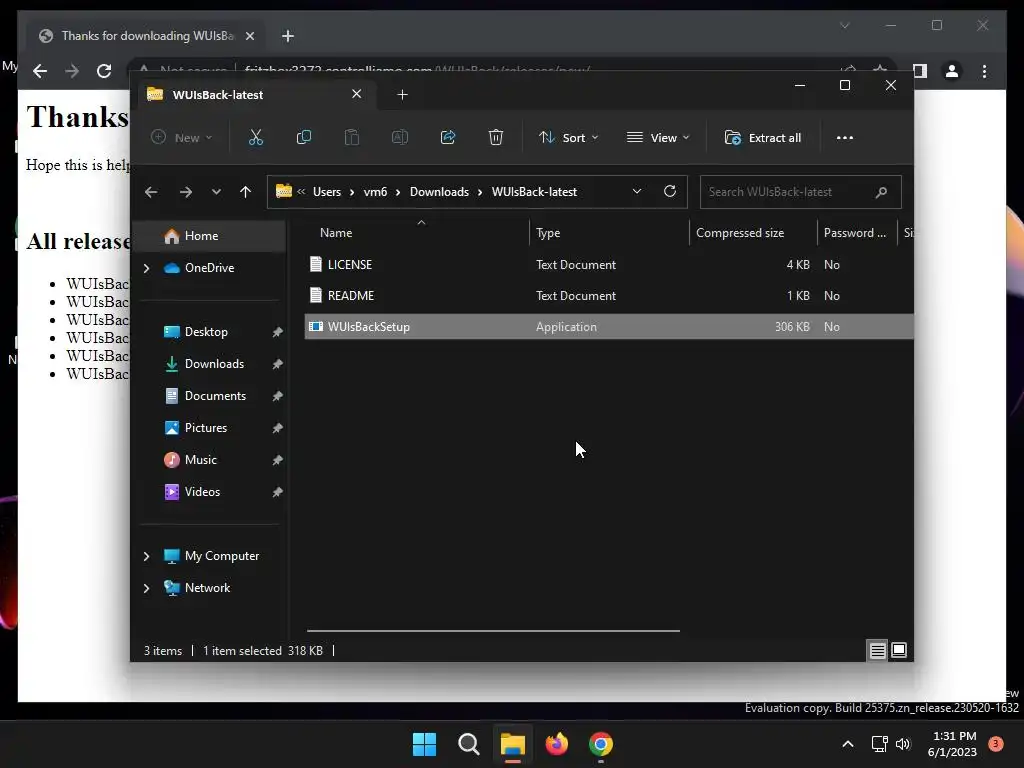Open volume control in system tray

tap(903, 744)
